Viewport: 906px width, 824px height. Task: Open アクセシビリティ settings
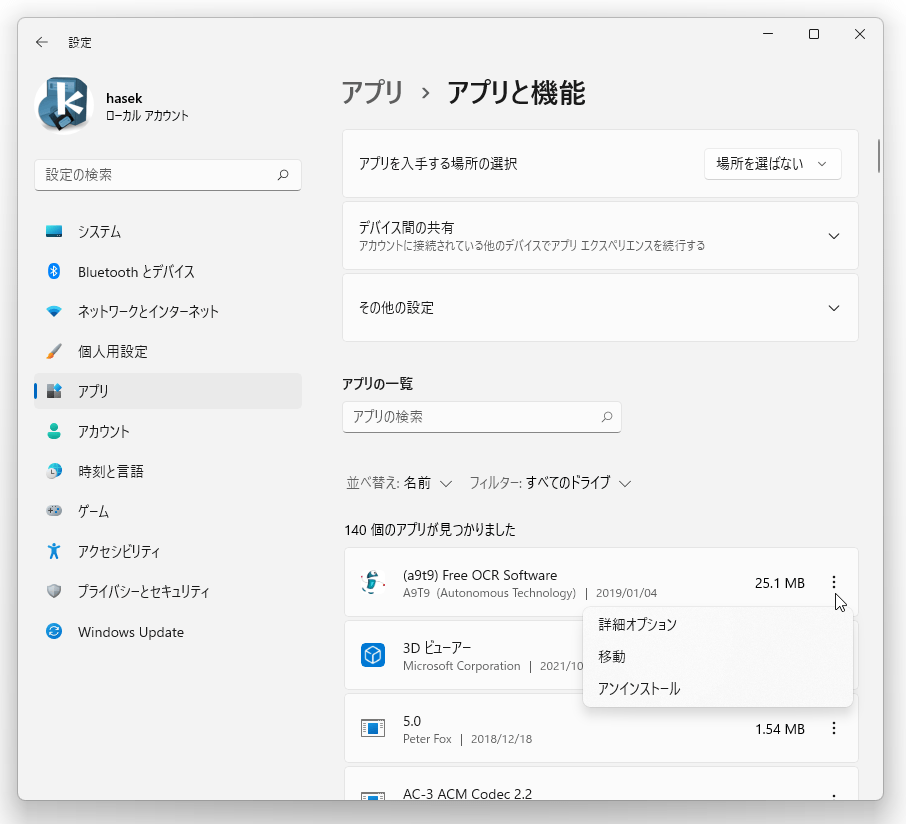(x=168, y=551)
